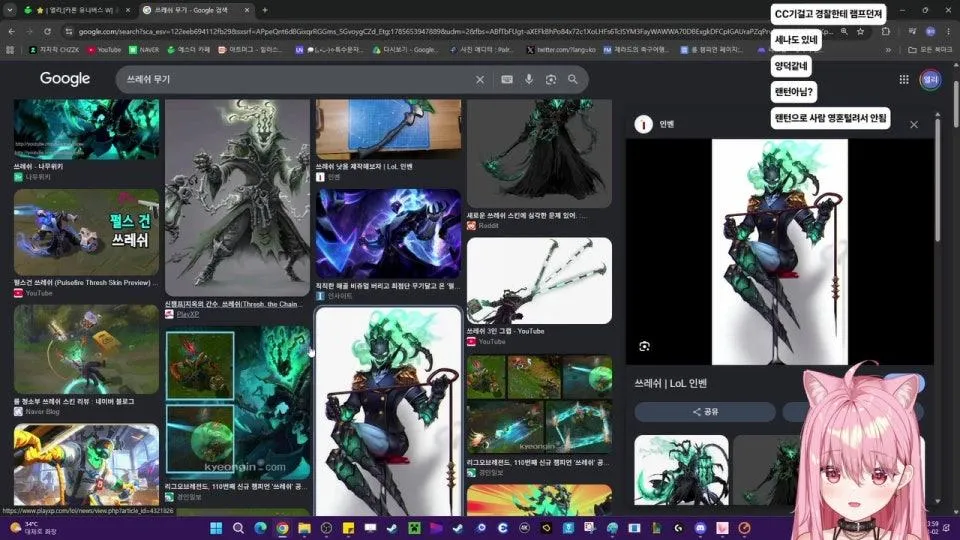This screenshot has height=540, width=960.
Task: Open the PlayXP source link
Action: (x=188, y=315)
